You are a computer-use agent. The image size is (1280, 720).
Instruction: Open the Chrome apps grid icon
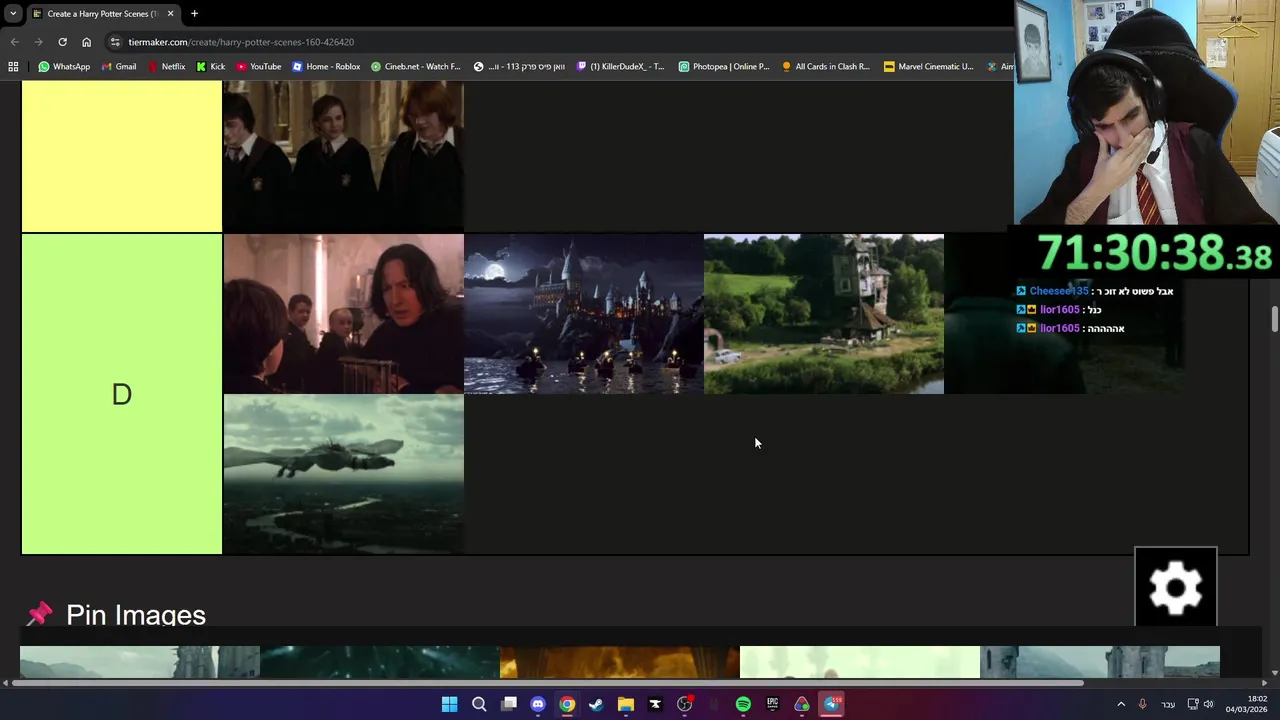point(13,67)
